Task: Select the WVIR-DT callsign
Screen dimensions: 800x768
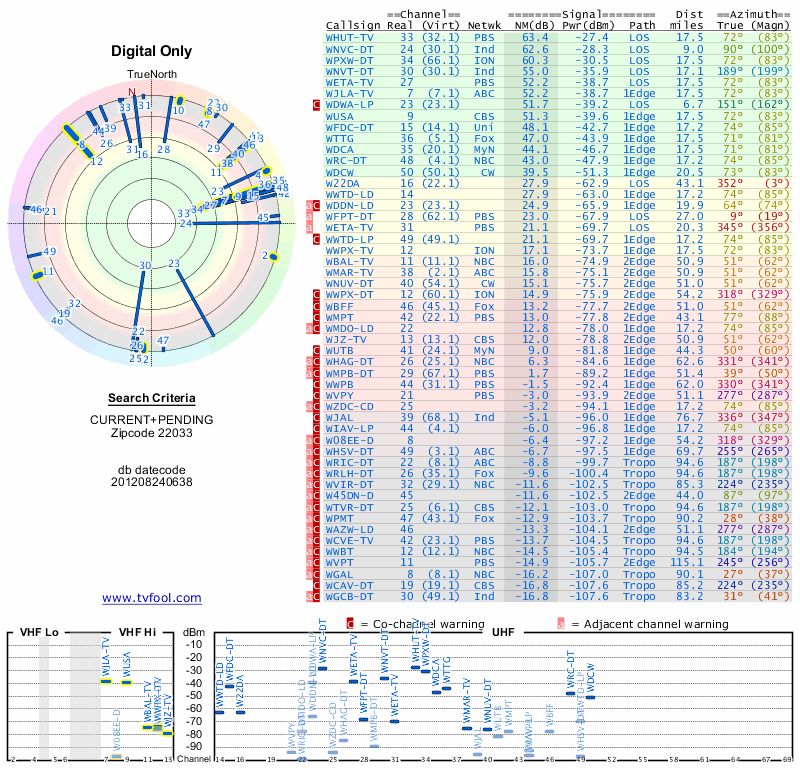Action: pyautogui.click(x=349, y=485)
